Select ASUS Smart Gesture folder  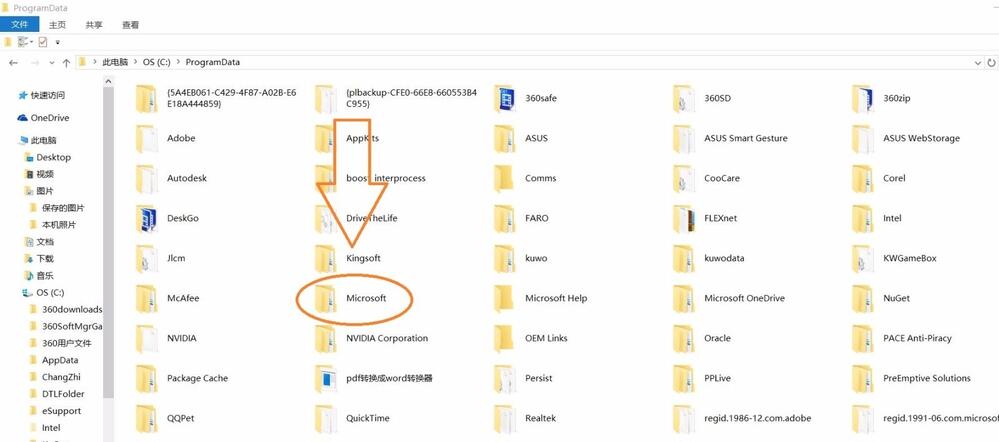[x=731, y=138]
